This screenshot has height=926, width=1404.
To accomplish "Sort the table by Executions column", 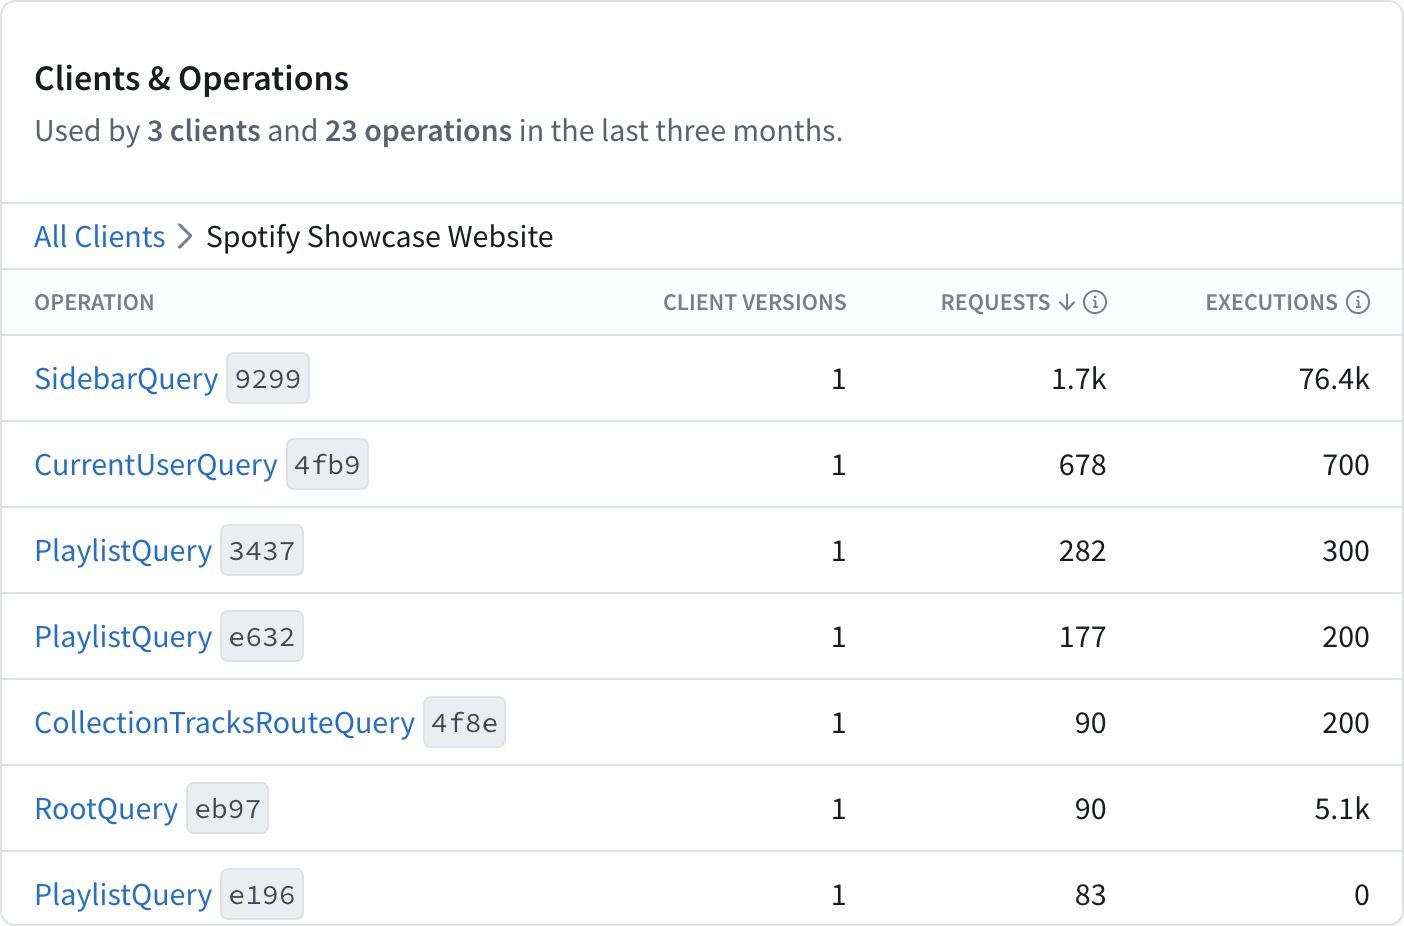I will tap(1271, 302).
